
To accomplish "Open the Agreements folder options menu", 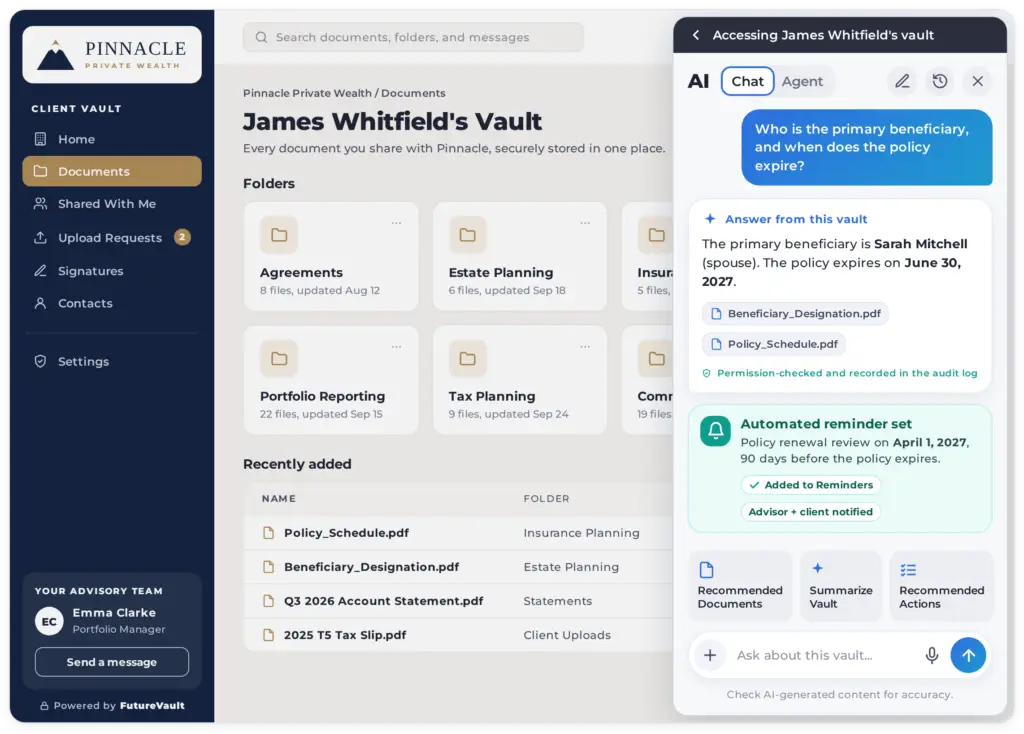I will (x=396, y=223).
